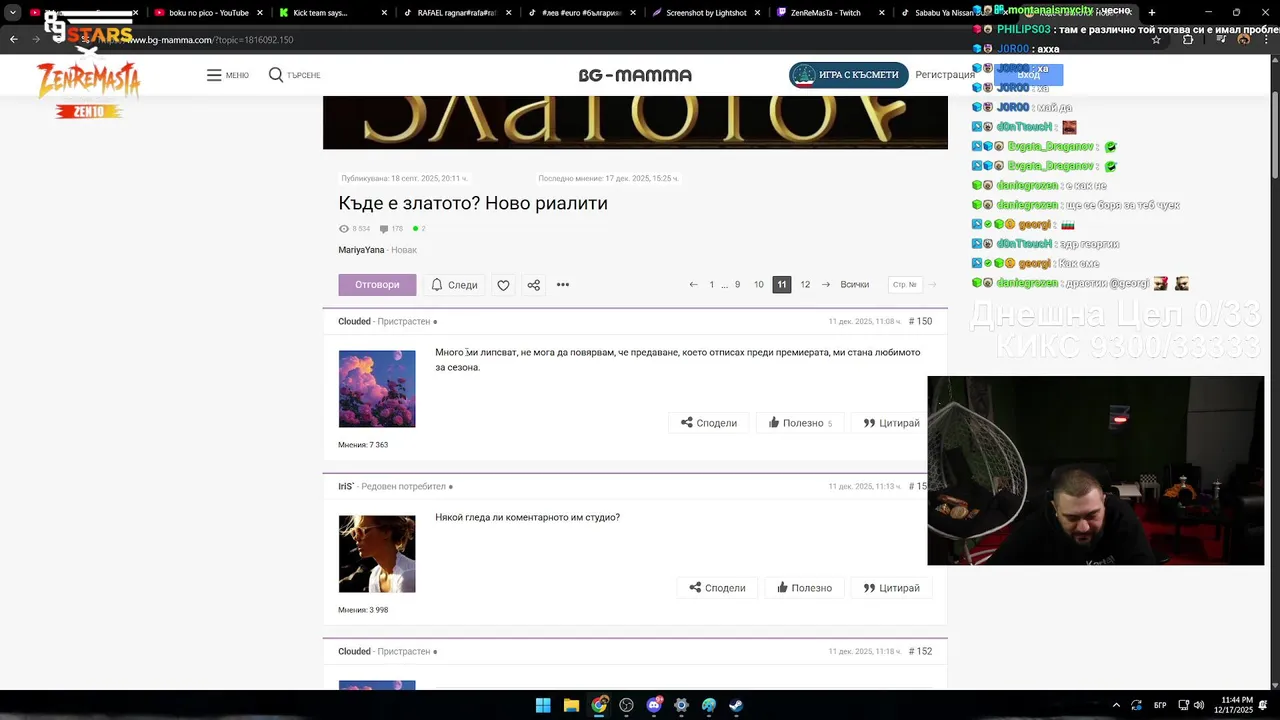The height and width of the screenshot is (720, 1280).
Task: Open Chrome from taskbar
Action: point(599,705)
